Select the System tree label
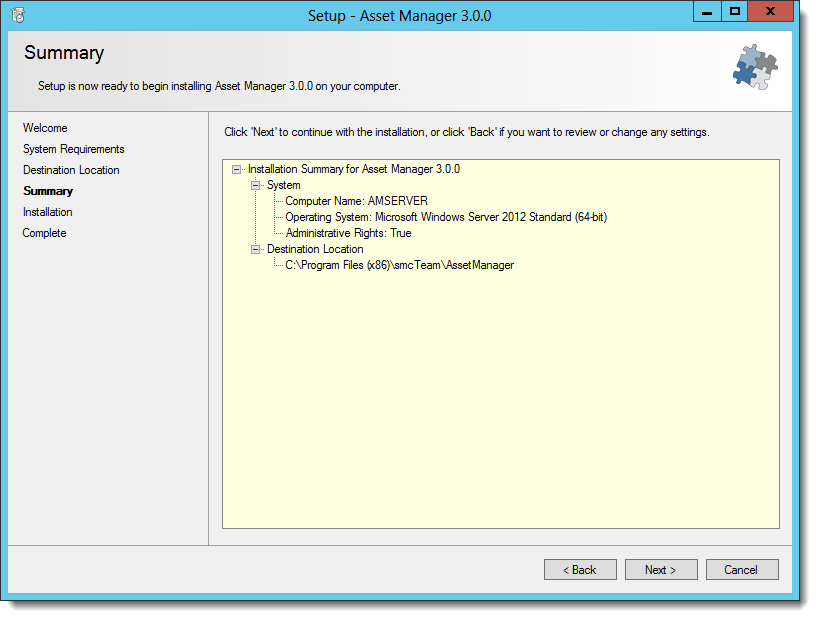Screen dimensions: 816x617 (x=284, y=185)
